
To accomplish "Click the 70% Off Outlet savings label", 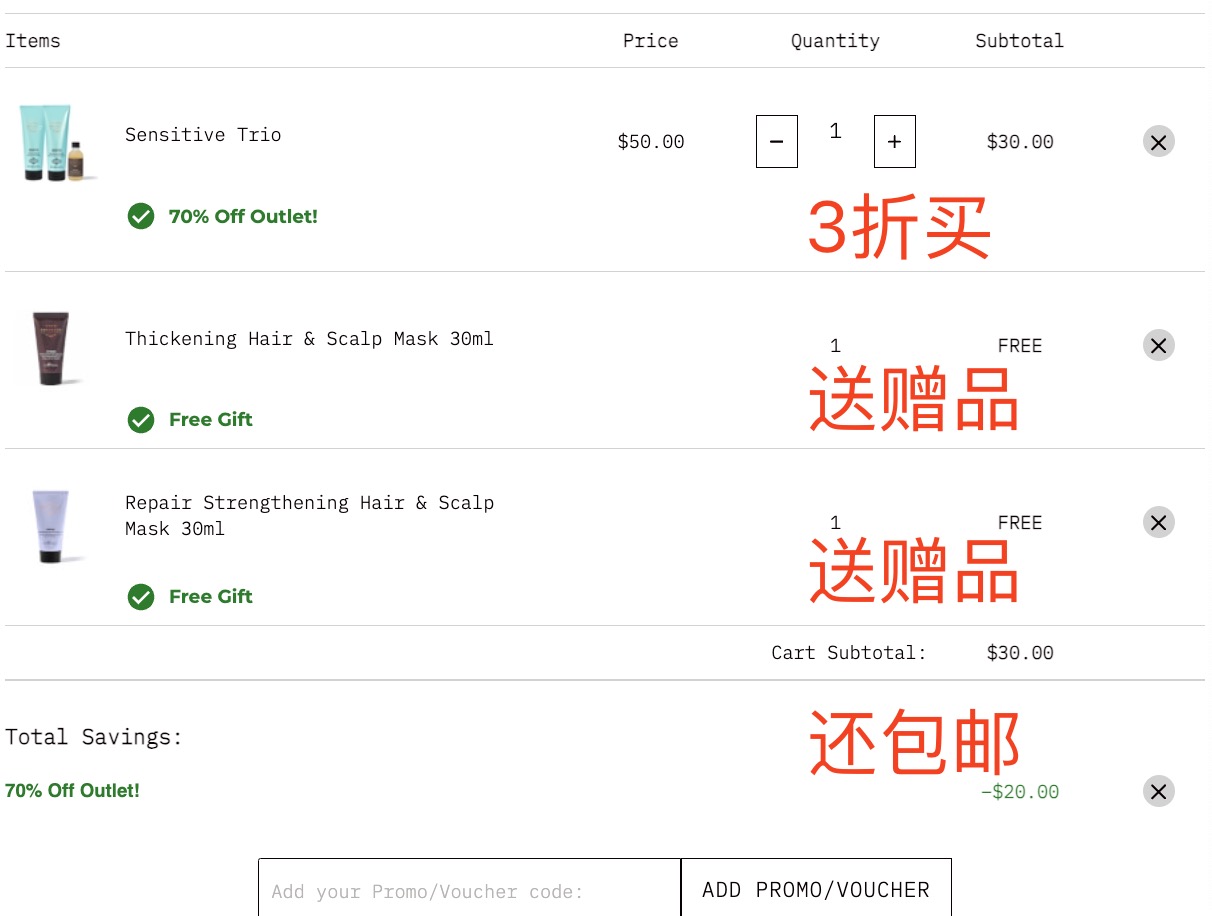I will pos(72,791).
